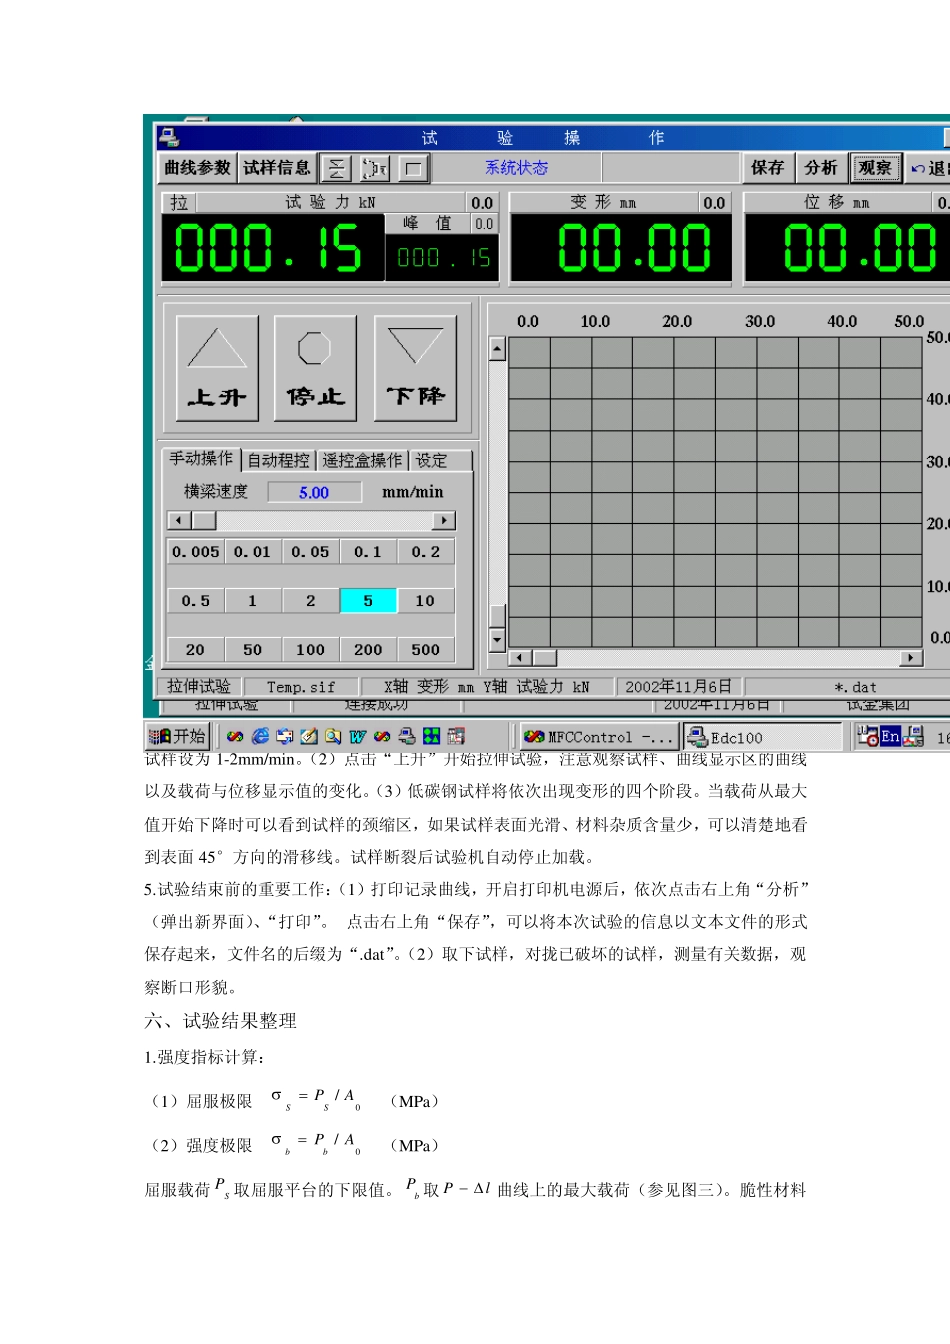
Task: Set crosshead speed to 0.1
Action: click(368, 552)
